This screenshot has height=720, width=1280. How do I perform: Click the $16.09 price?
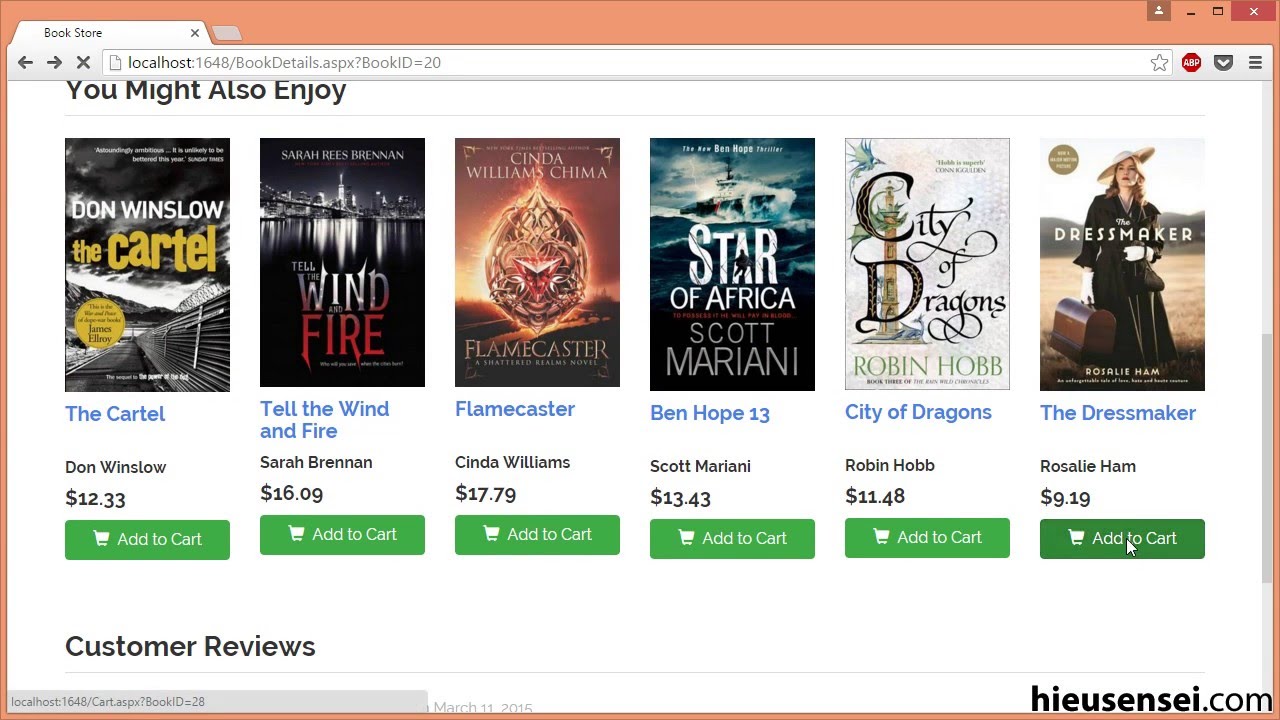coord(291,493)
